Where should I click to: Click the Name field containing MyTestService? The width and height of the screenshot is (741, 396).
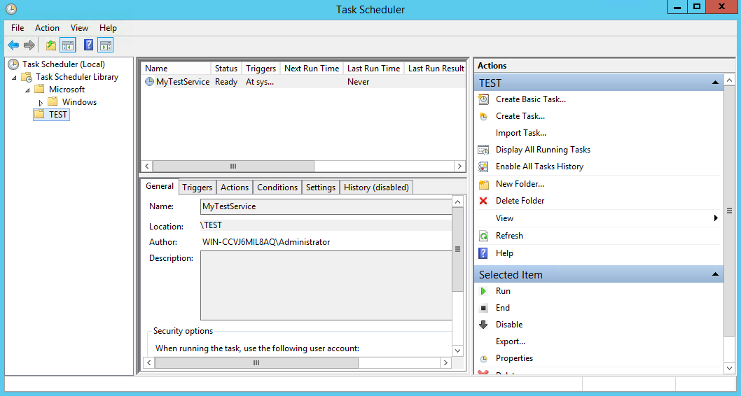pos(326,207)
